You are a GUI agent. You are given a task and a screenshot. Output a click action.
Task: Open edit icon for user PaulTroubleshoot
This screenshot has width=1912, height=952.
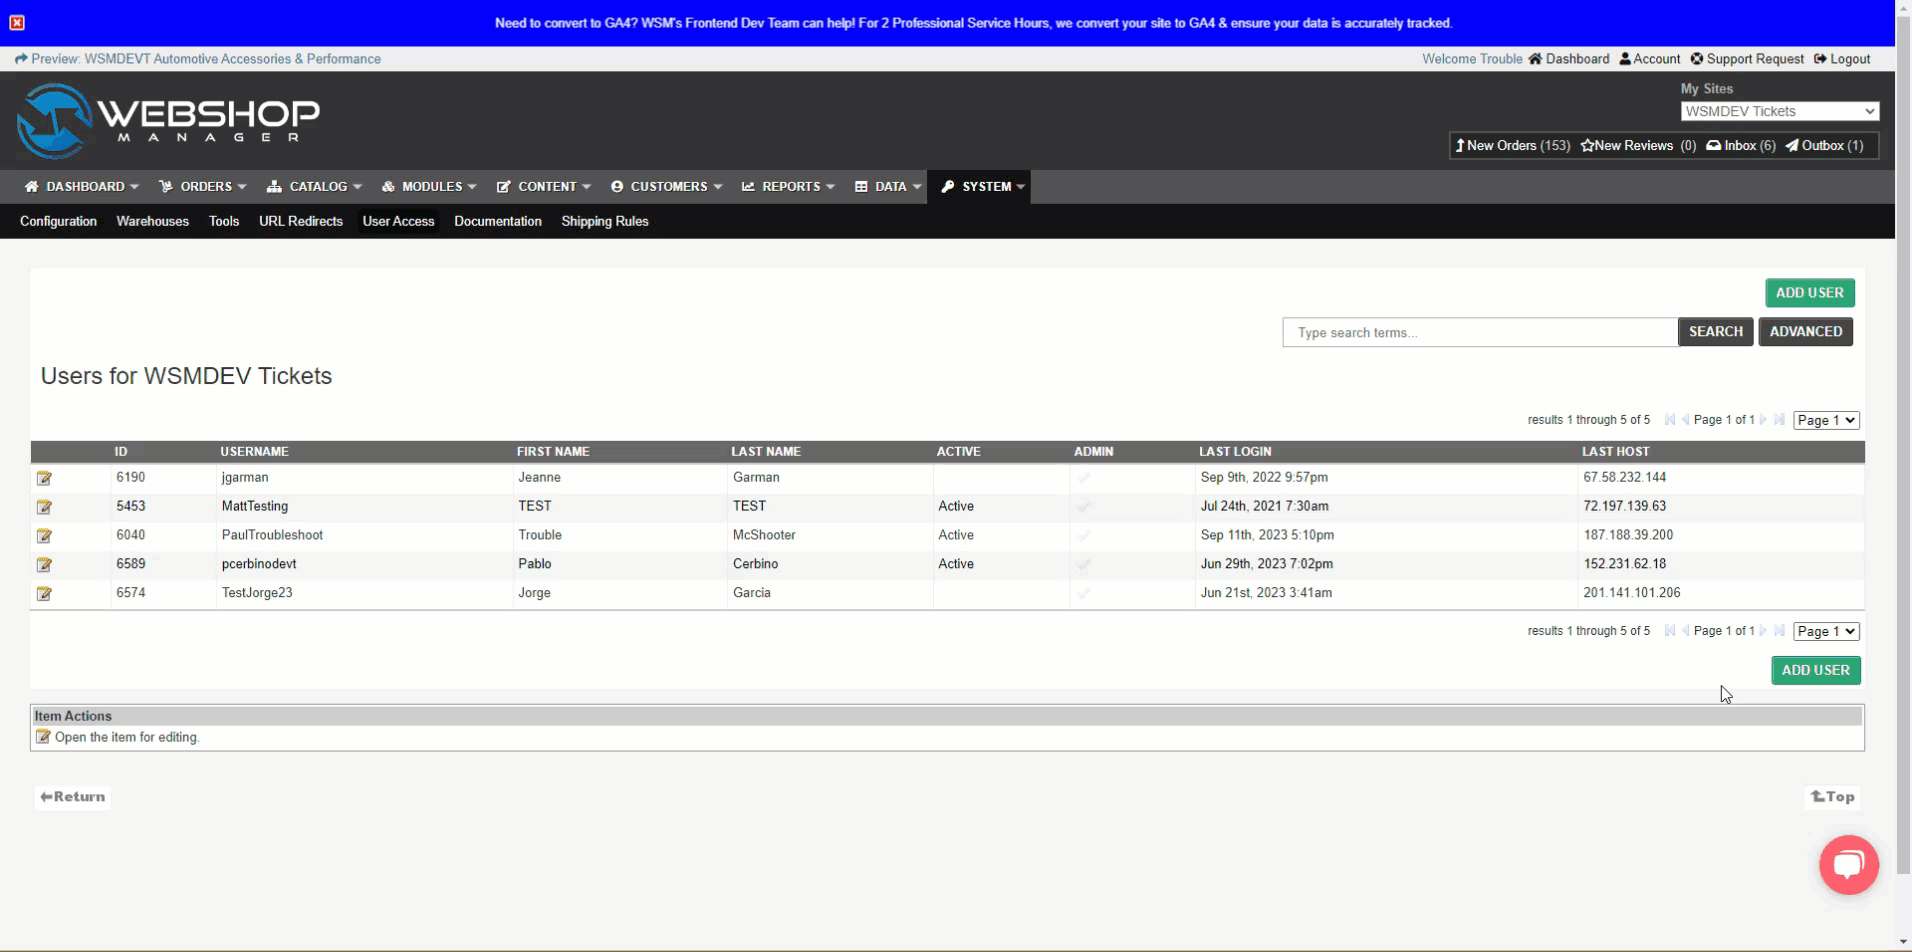point(44,536)
